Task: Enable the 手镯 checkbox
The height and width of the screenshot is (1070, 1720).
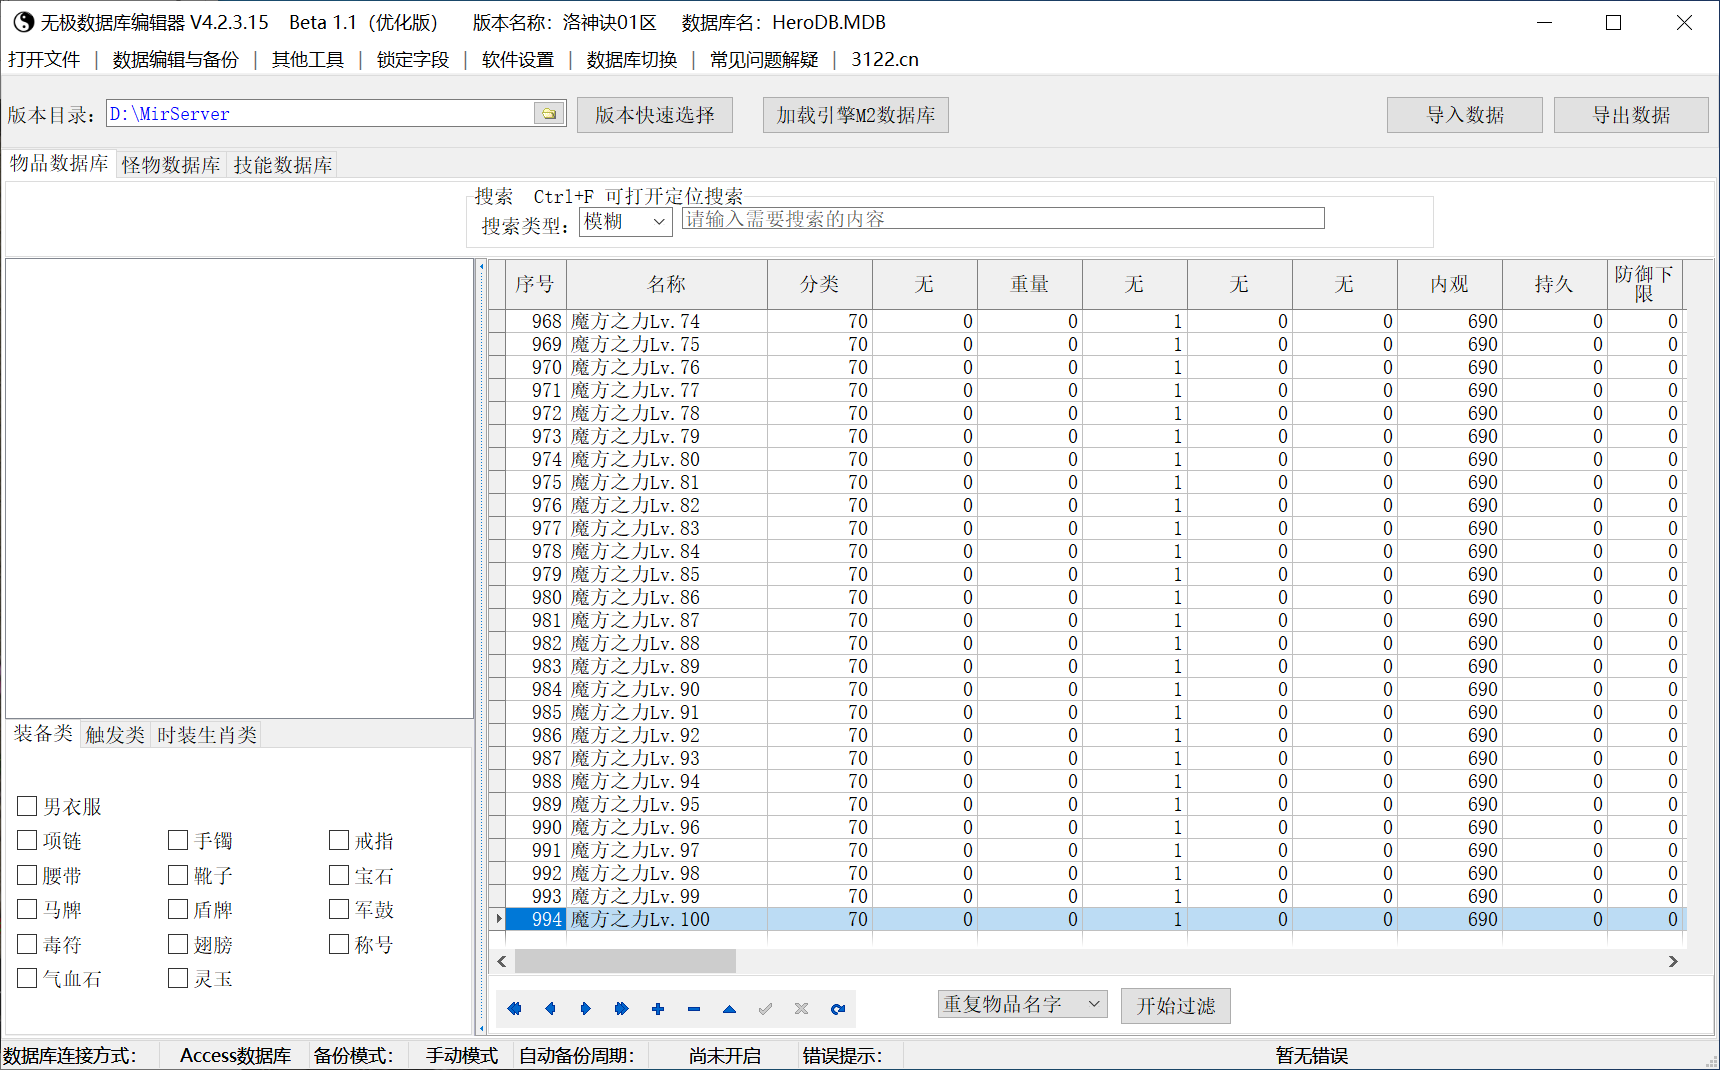Action: [178, 841]
